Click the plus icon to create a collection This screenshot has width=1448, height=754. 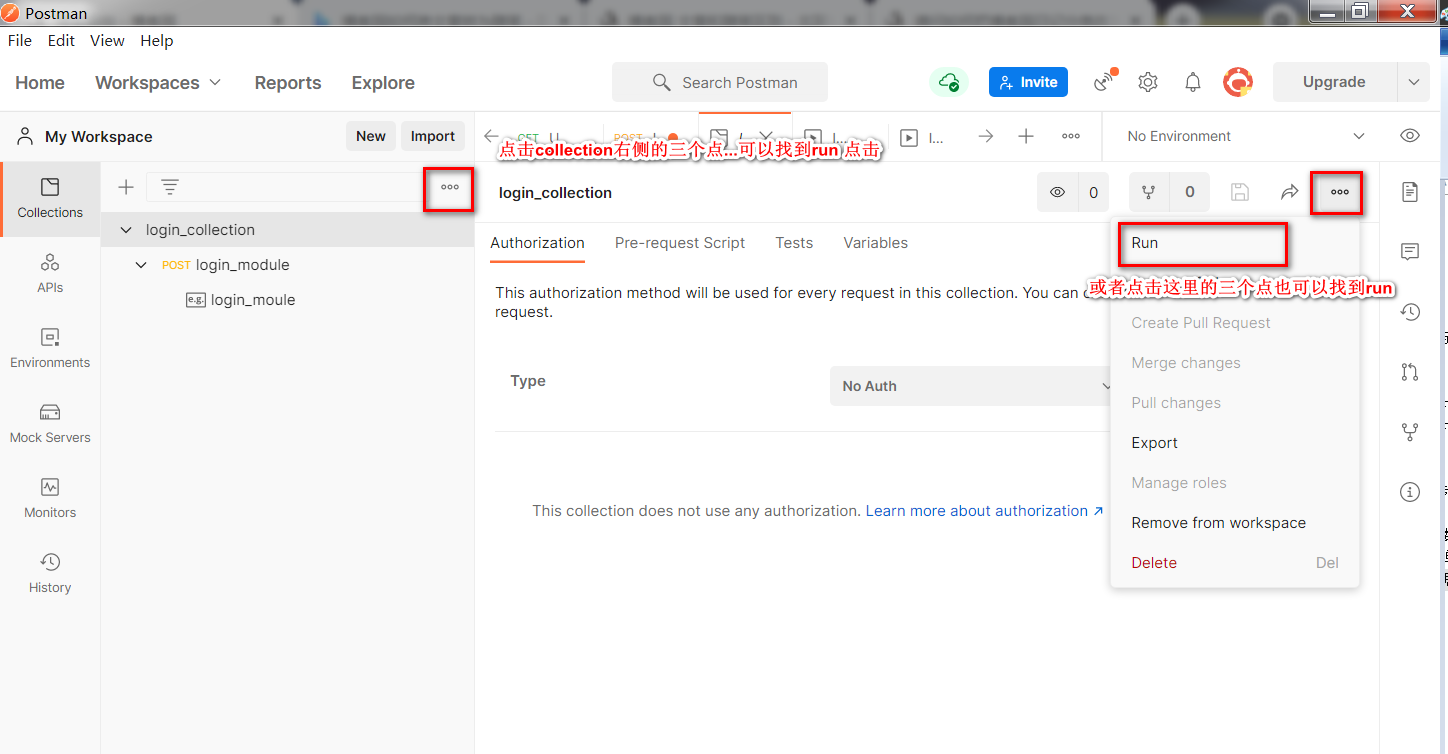126,187
